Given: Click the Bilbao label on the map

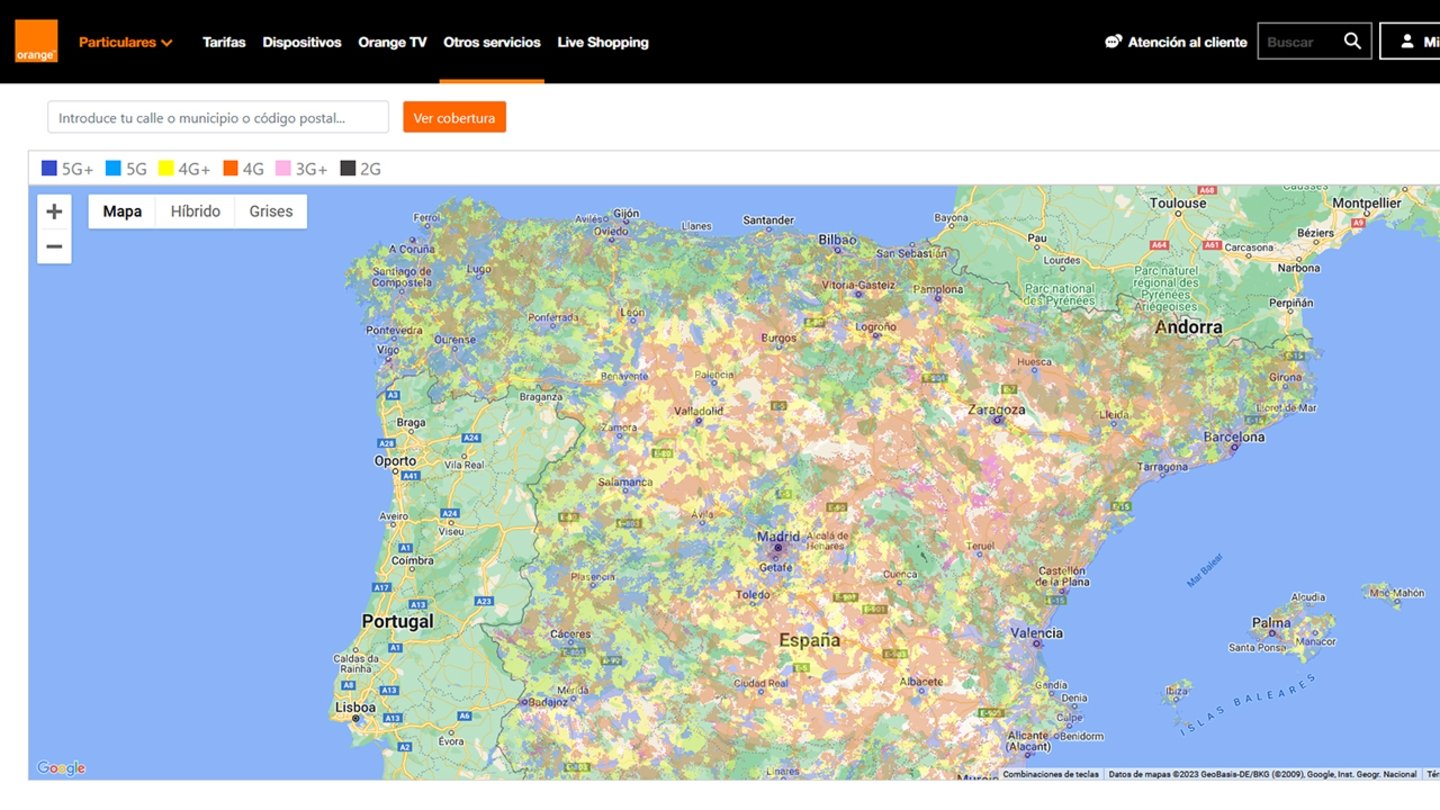Looking at the screenshot, I should (x=837, y=240).
